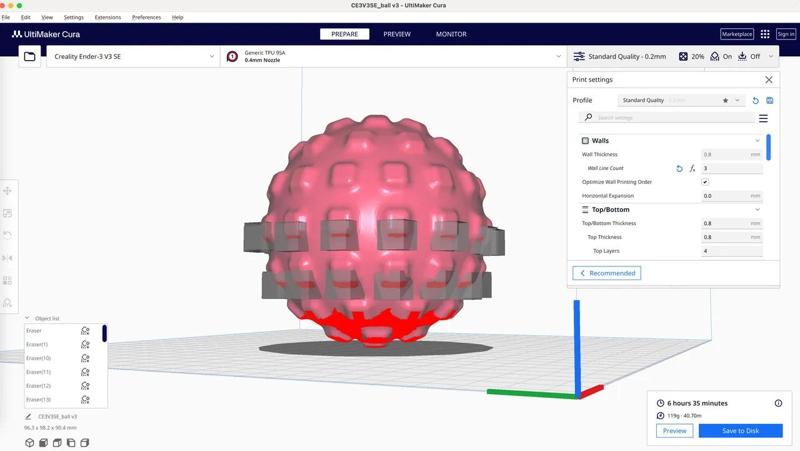Open the Help menu
Screen dimensions: 800x451
177,17
